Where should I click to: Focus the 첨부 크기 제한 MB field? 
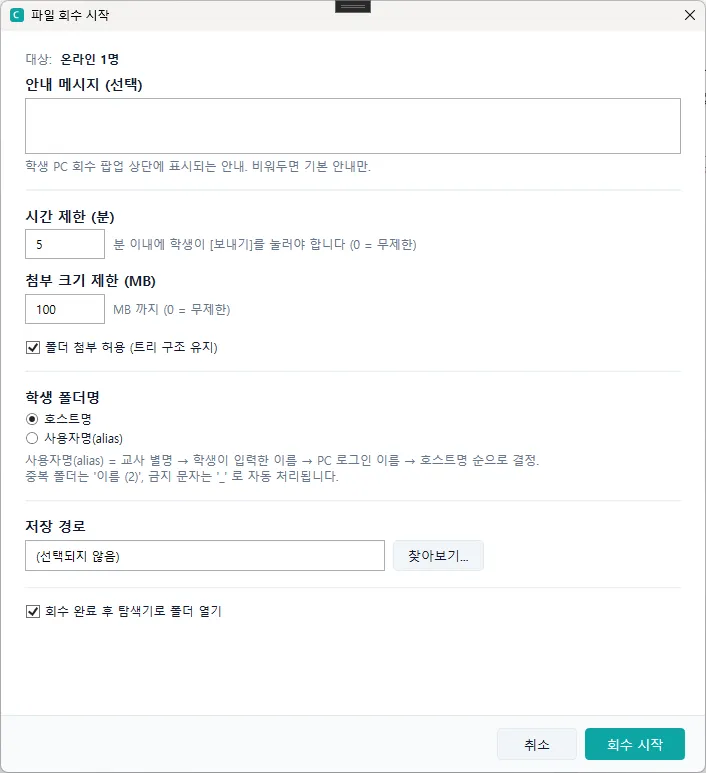coord(65,309)
